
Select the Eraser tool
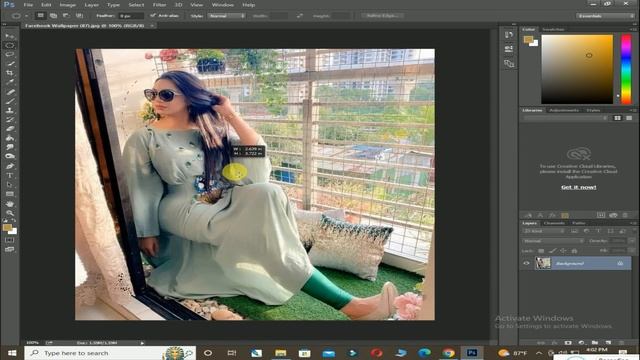tap(10, 129)
